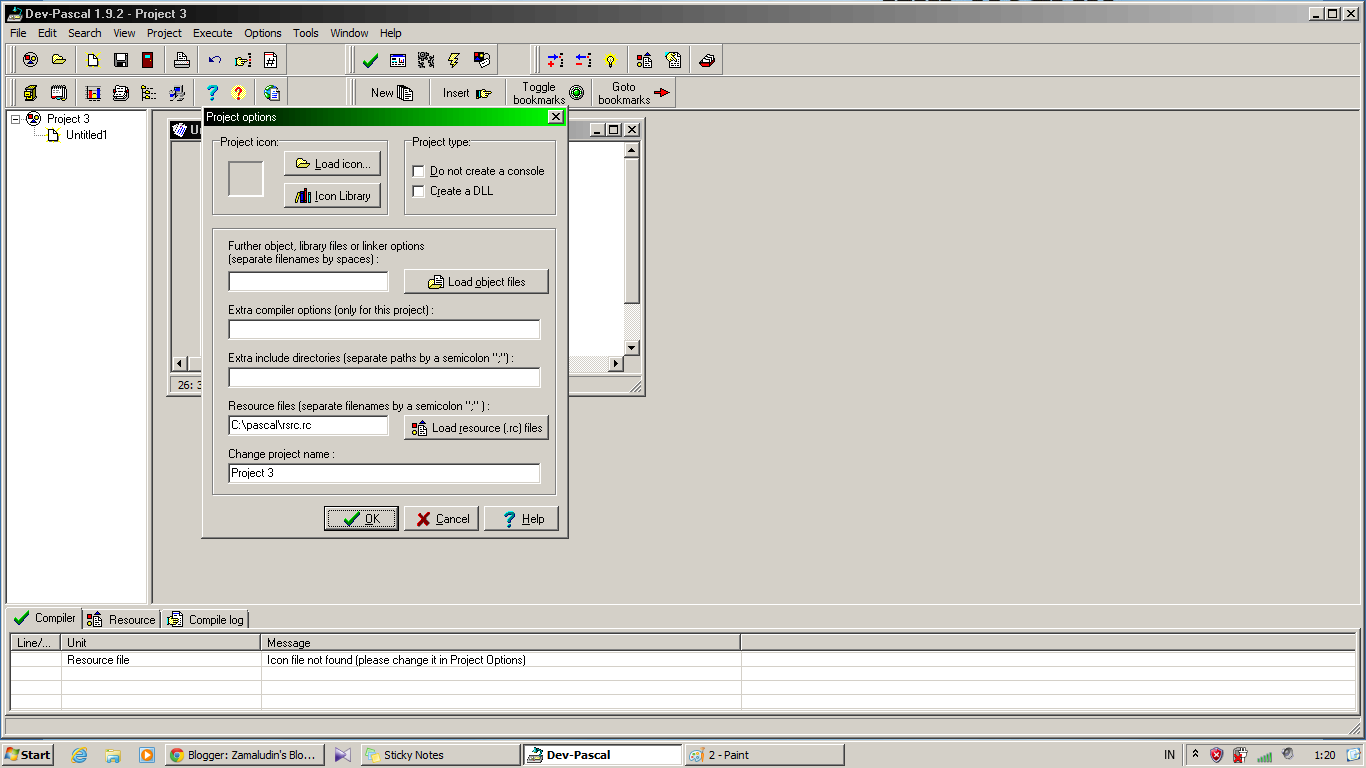Click the Load object files button
The height and width of the screenshot is (768, 1366).
[x=476, y=282]
